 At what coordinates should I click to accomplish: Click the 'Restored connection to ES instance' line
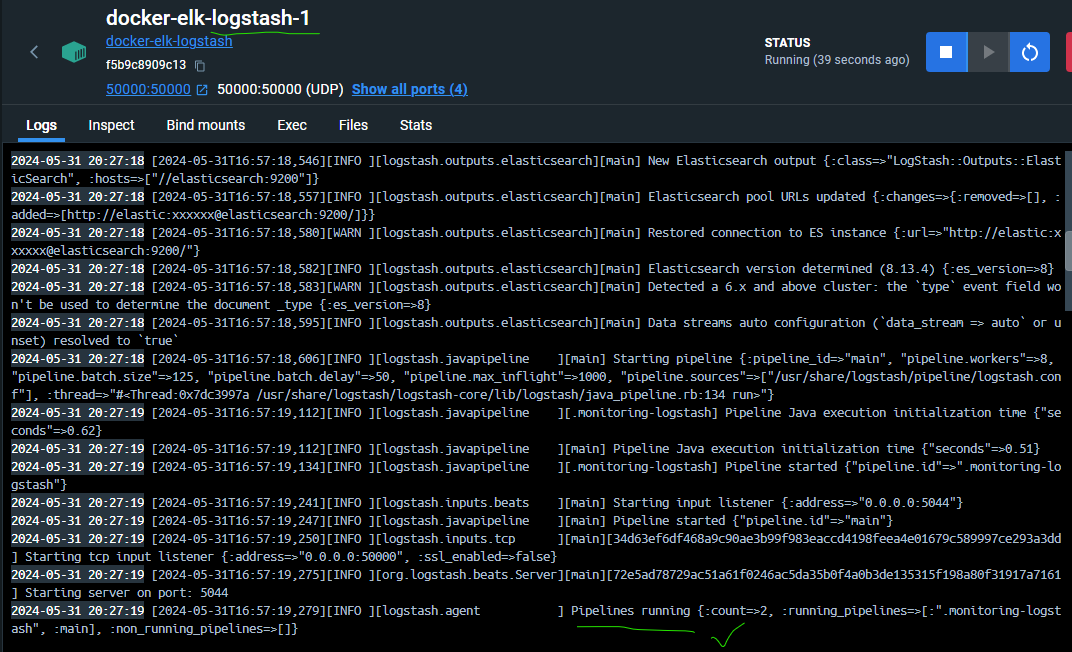(536, 242)
